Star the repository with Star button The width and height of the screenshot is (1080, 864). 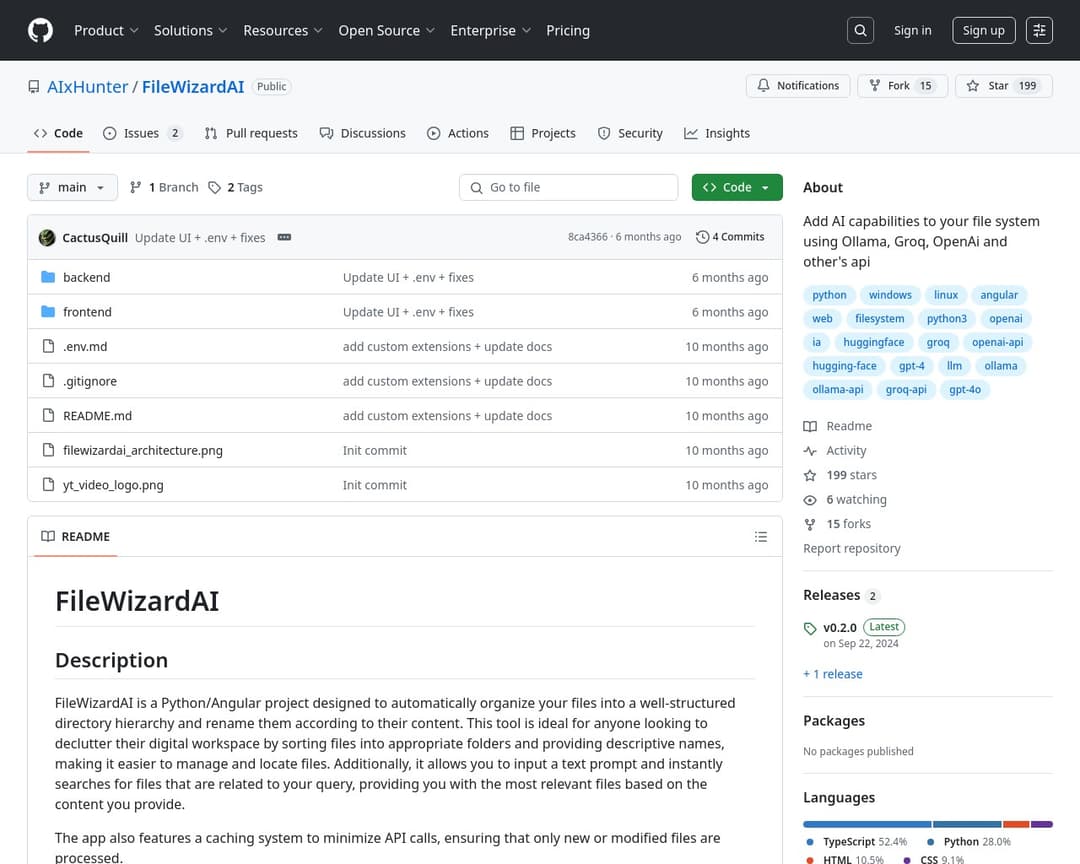click(x=1004, y=85)
